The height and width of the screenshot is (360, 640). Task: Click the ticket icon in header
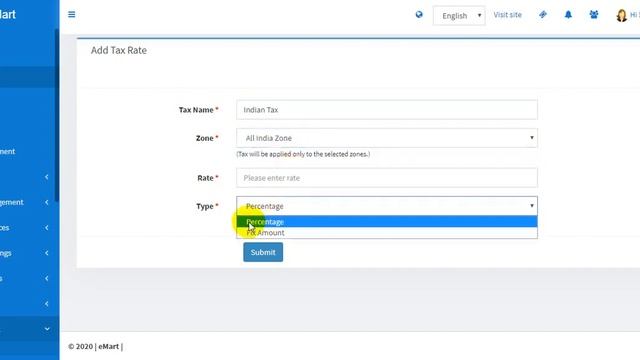click(x=542, y=15)
